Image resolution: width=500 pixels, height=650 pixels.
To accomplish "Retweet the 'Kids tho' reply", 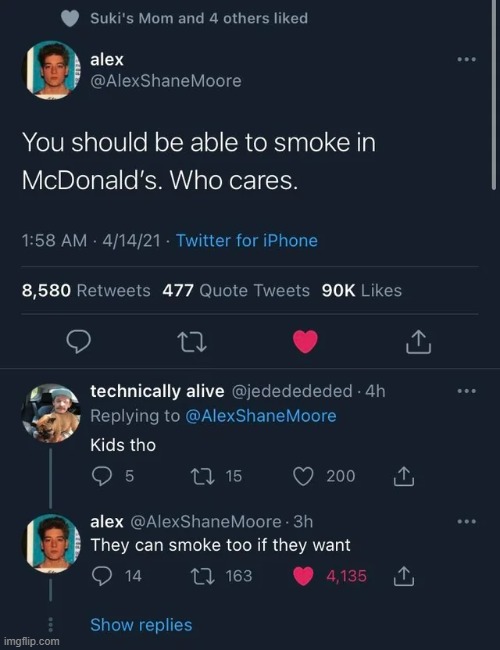I will coord(202,476).
